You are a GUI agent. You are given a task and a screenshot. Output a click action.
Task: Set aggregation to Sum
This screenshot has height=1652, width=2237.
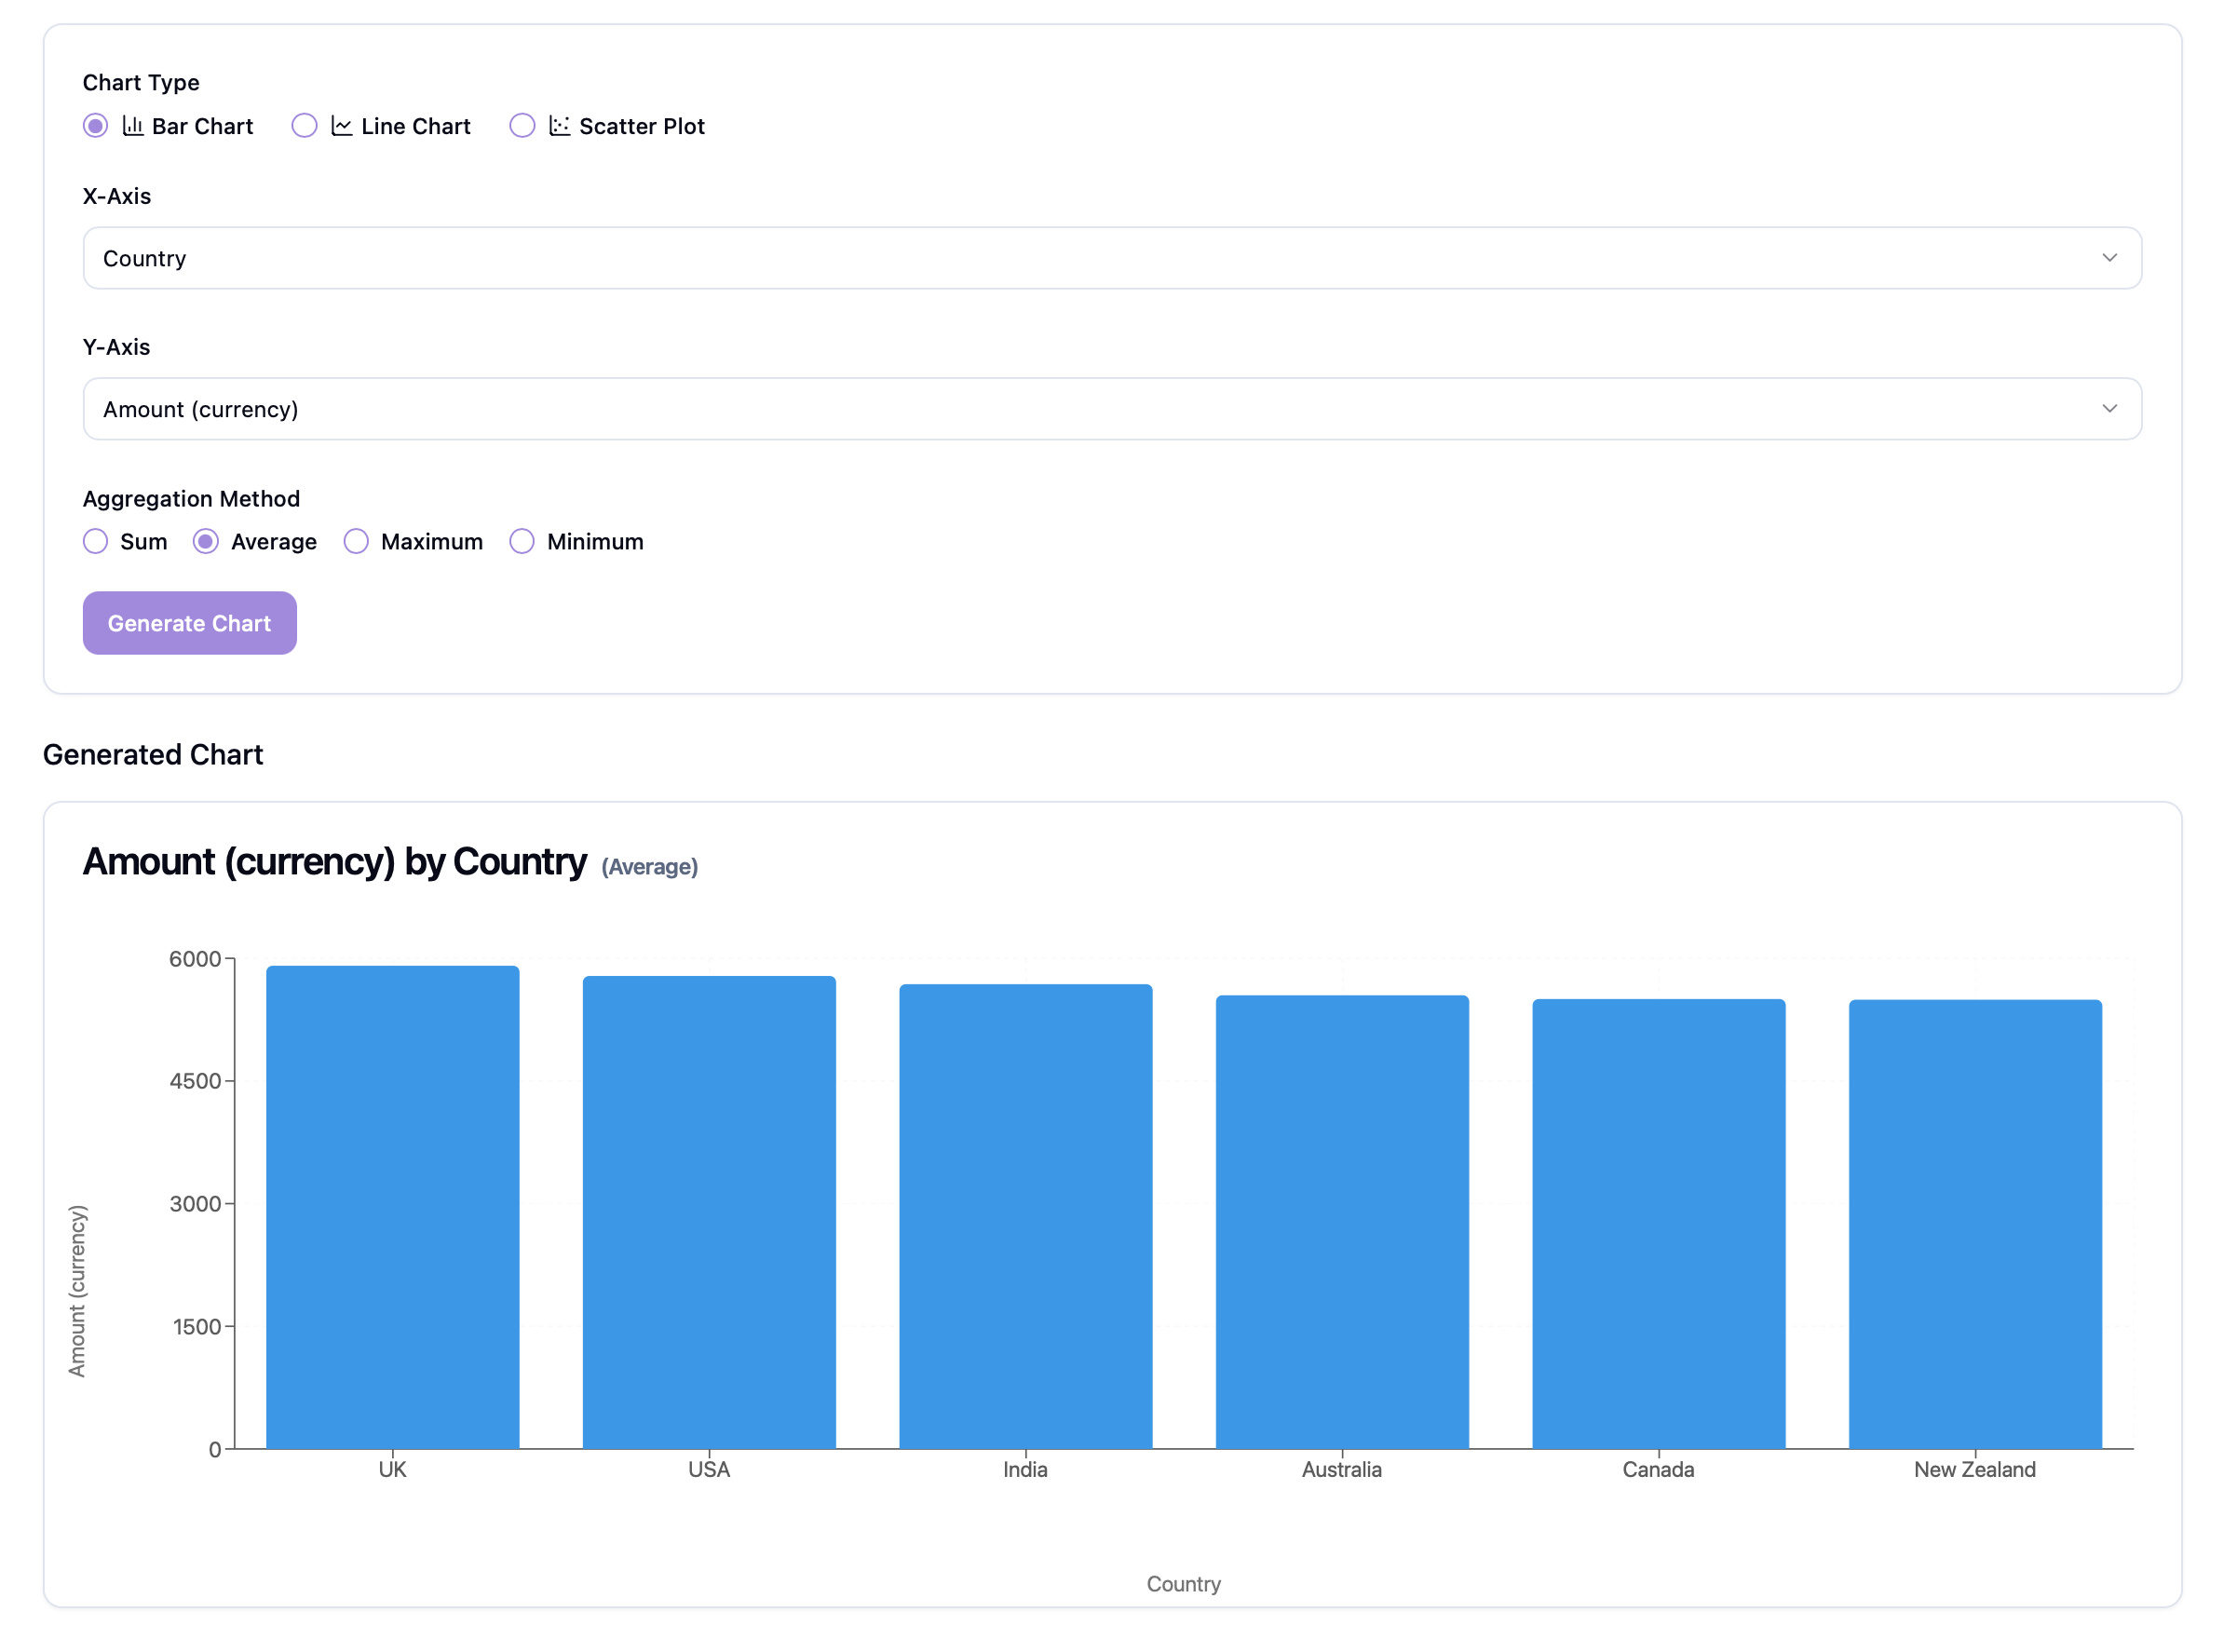pyautogui.click(x=96, y=542)
